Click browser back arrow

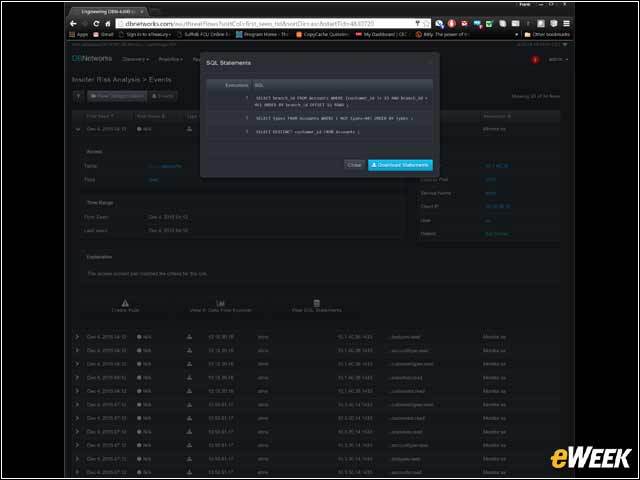coord(73,24)
